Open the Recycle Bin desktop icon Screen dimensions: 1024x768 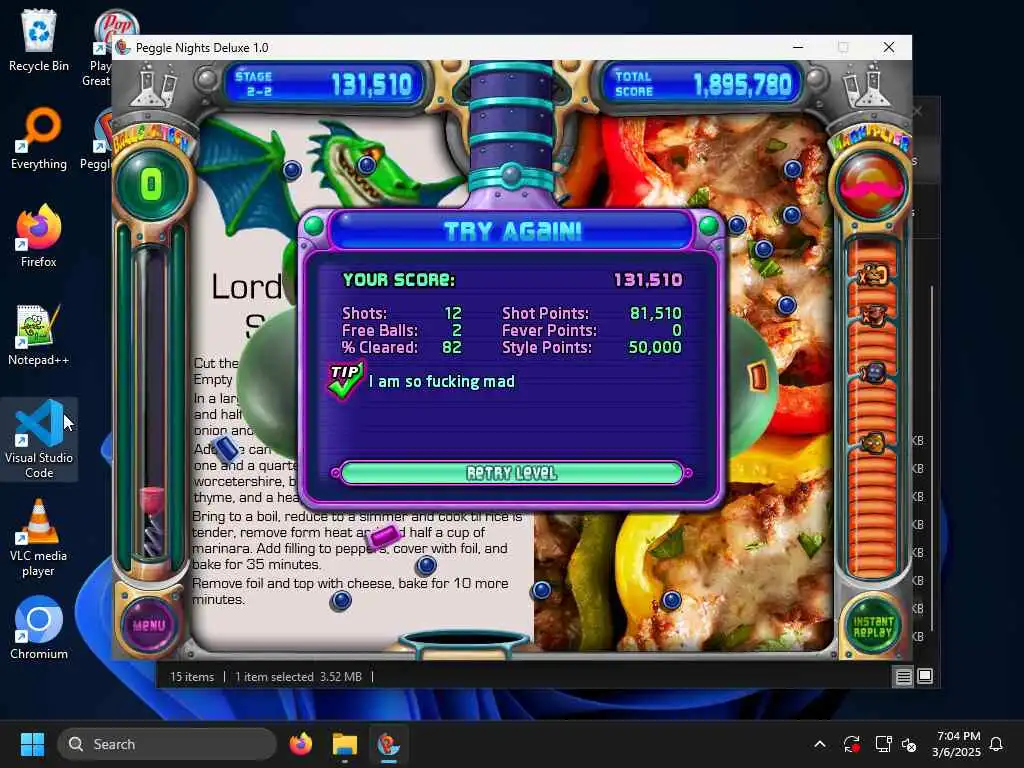39,40
